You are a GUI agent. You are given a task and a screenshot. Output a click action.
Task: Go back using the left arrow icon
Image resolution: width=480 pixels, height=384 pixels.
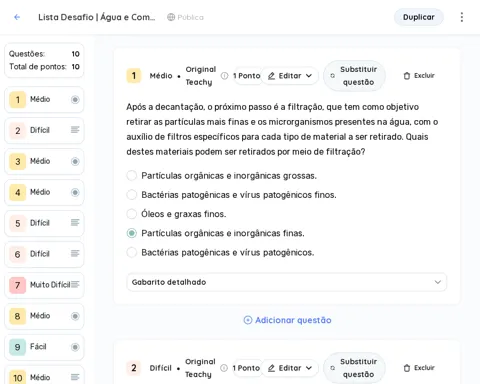(x=17, y=17)
